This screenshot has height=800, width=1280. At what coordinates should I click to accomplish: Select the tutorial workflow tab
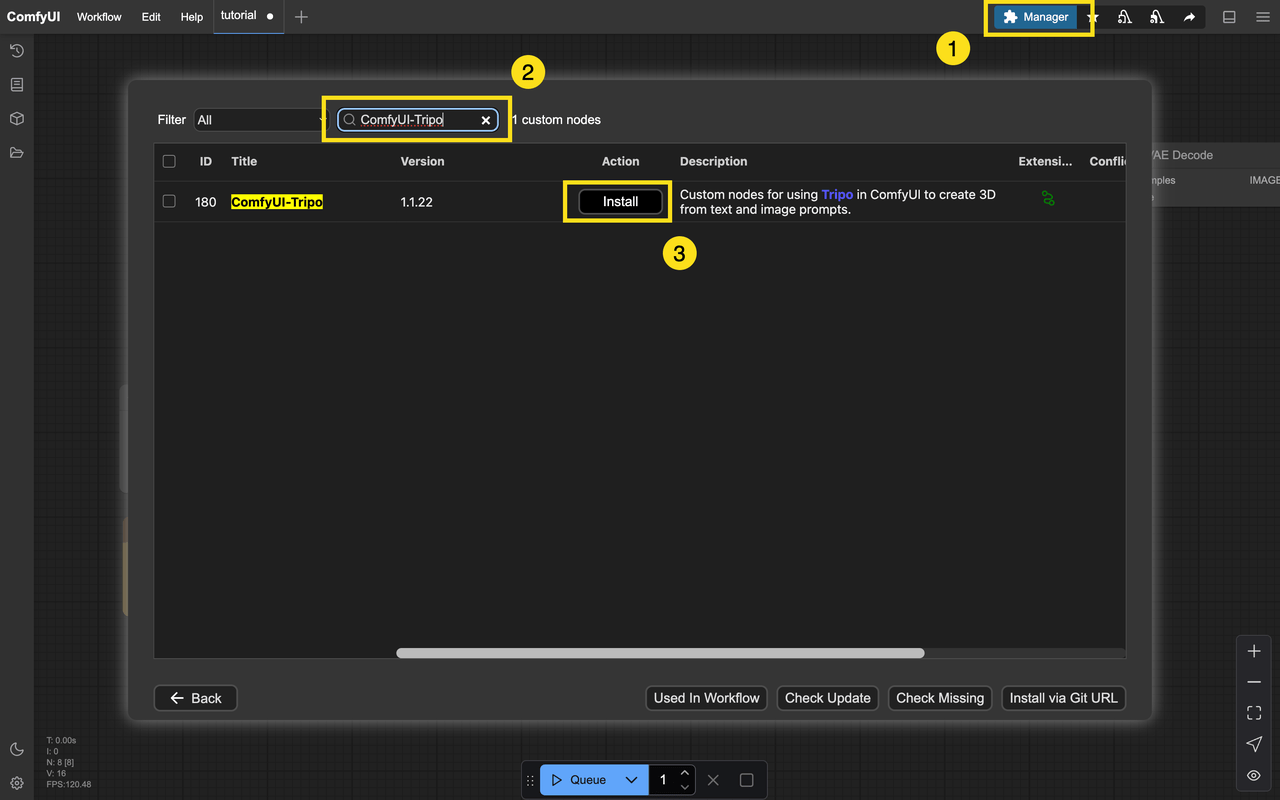[x=247, y=16]
